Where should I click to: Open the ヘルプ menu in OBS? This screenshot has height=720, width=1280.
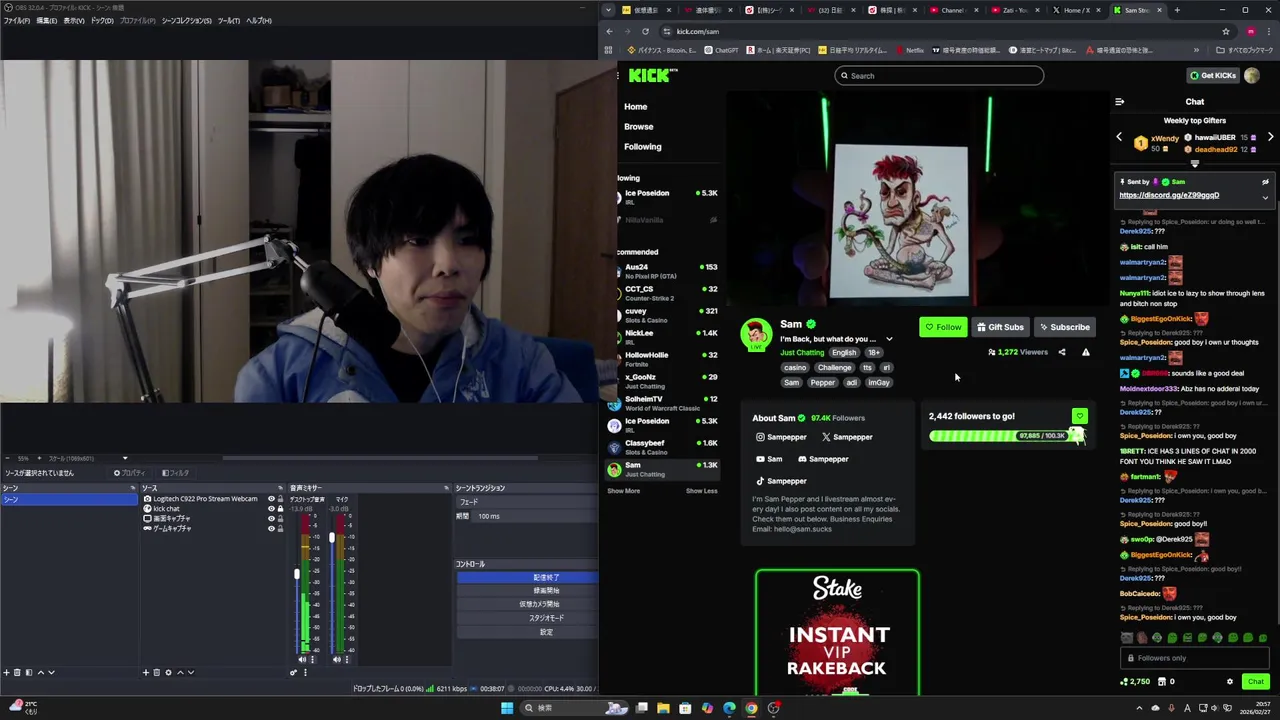click(x=258, y=20)
